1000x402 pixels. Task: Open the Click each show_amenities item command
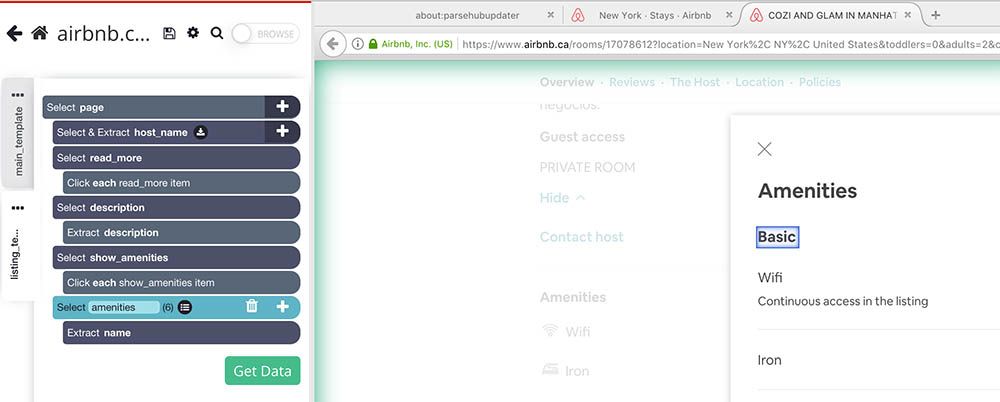tap(181, 282)
